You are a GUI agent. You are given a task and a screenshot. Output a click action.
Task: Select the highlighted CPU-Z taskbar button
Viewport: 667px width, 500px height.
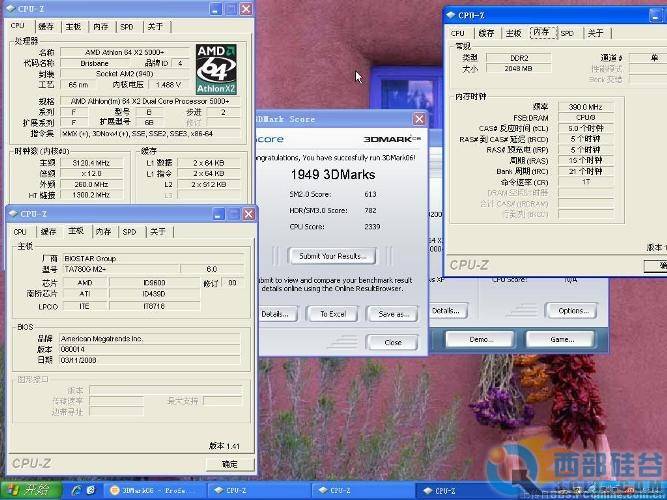point(468,491)
